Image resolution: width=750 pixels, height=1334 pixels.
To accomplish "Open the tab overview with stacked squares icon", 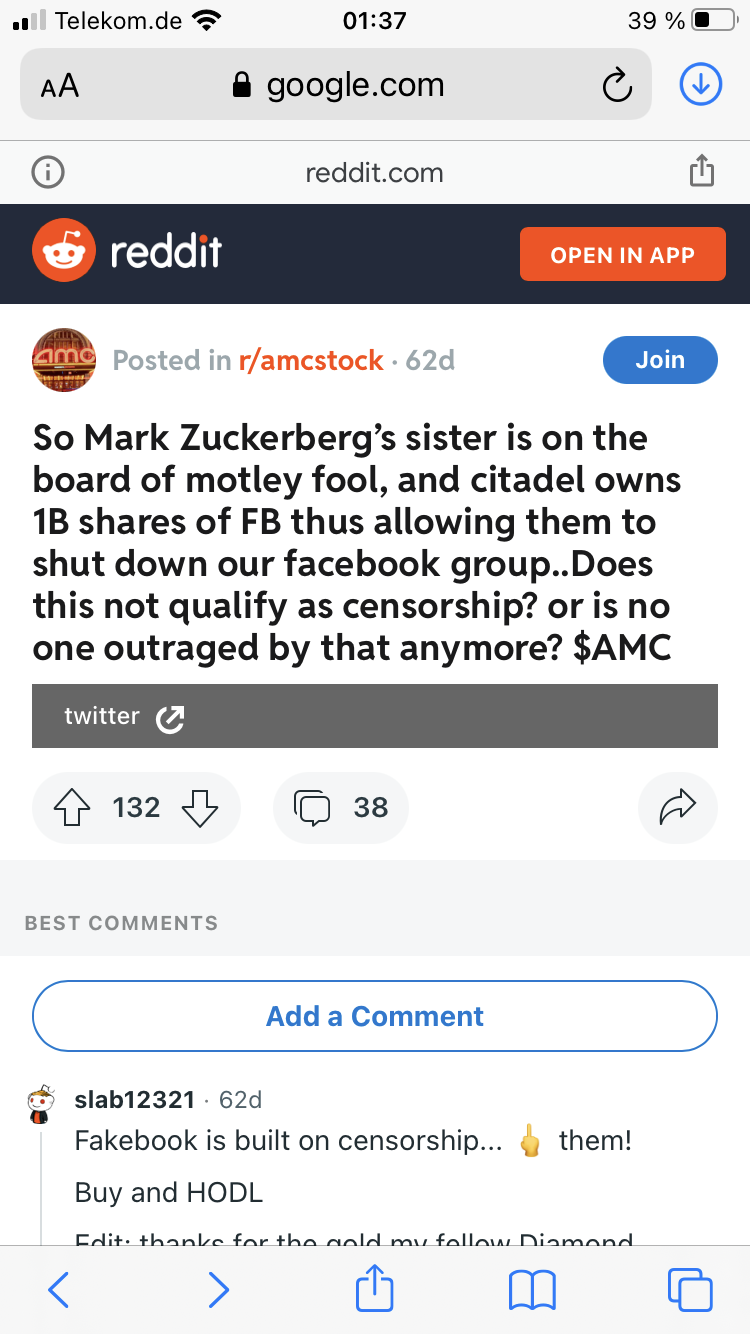I will point(689,1290).
